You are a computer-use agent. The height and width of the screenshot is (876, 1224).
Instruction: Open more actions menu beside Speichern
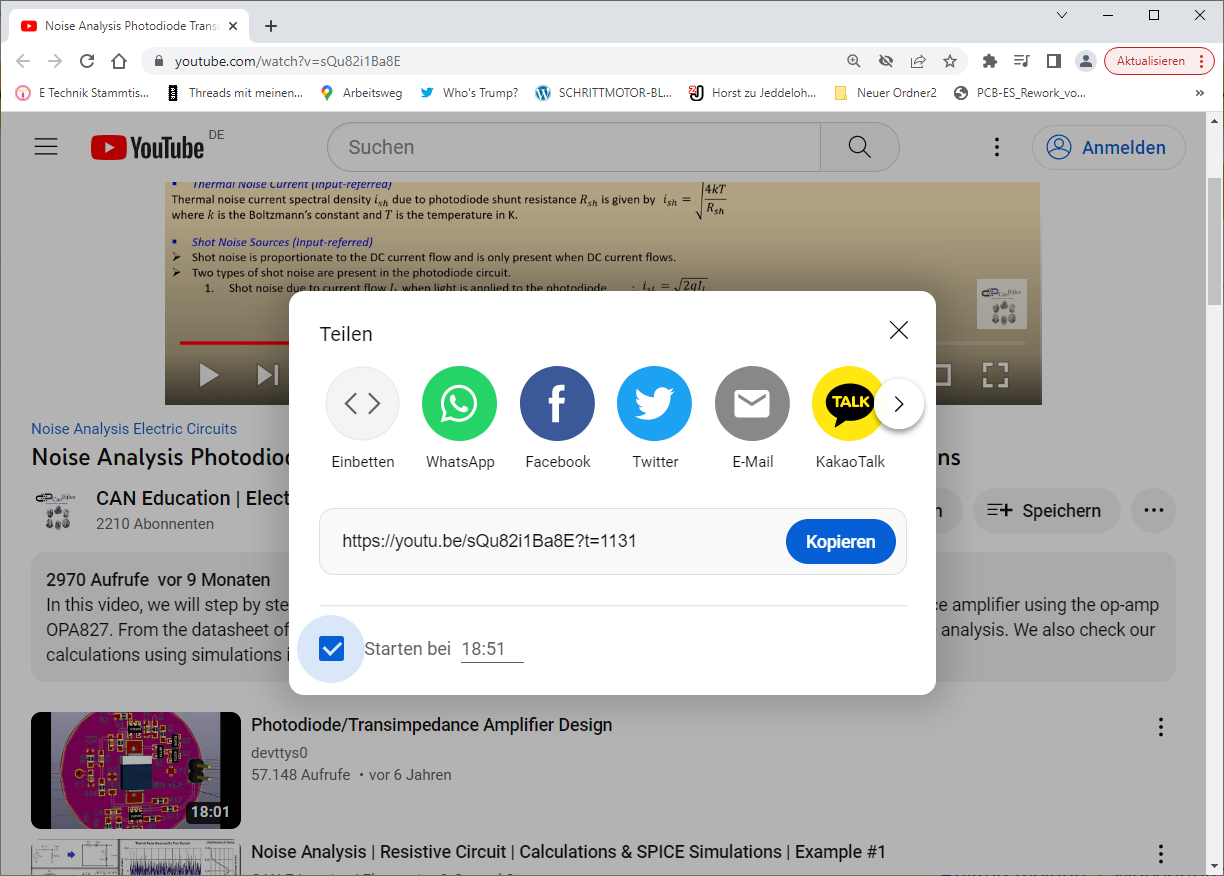pyautogui.click(x=1153, y=510)
